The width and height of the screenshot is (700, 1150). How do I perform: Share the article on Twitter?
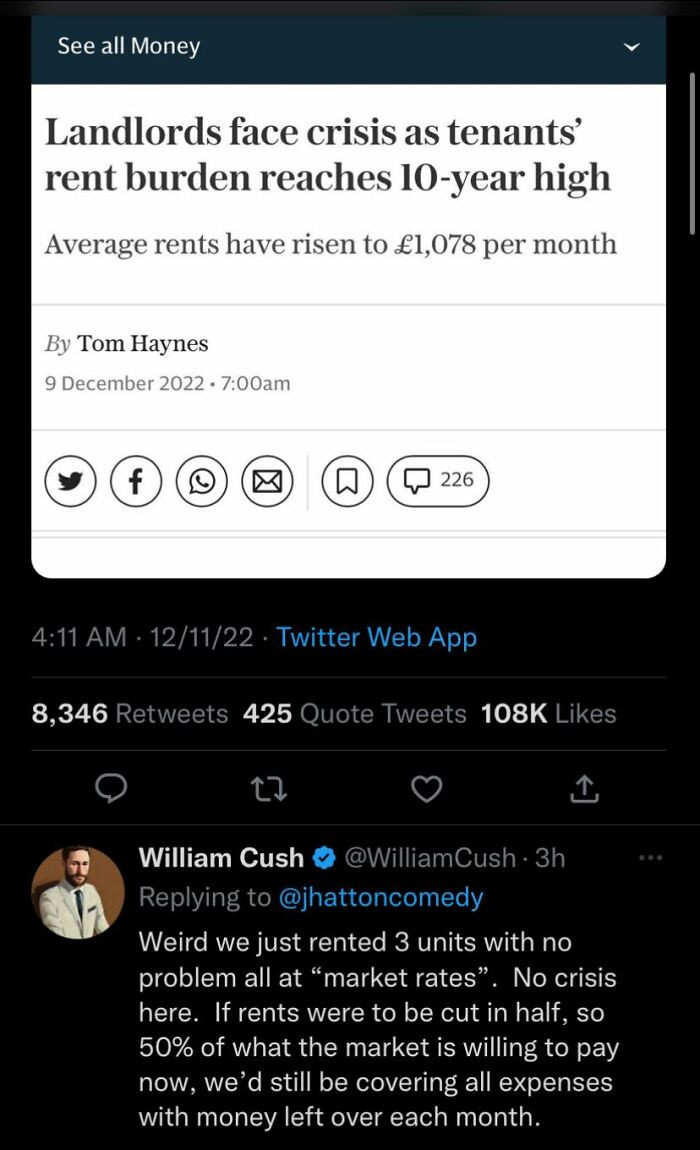[x=70, y=481]
